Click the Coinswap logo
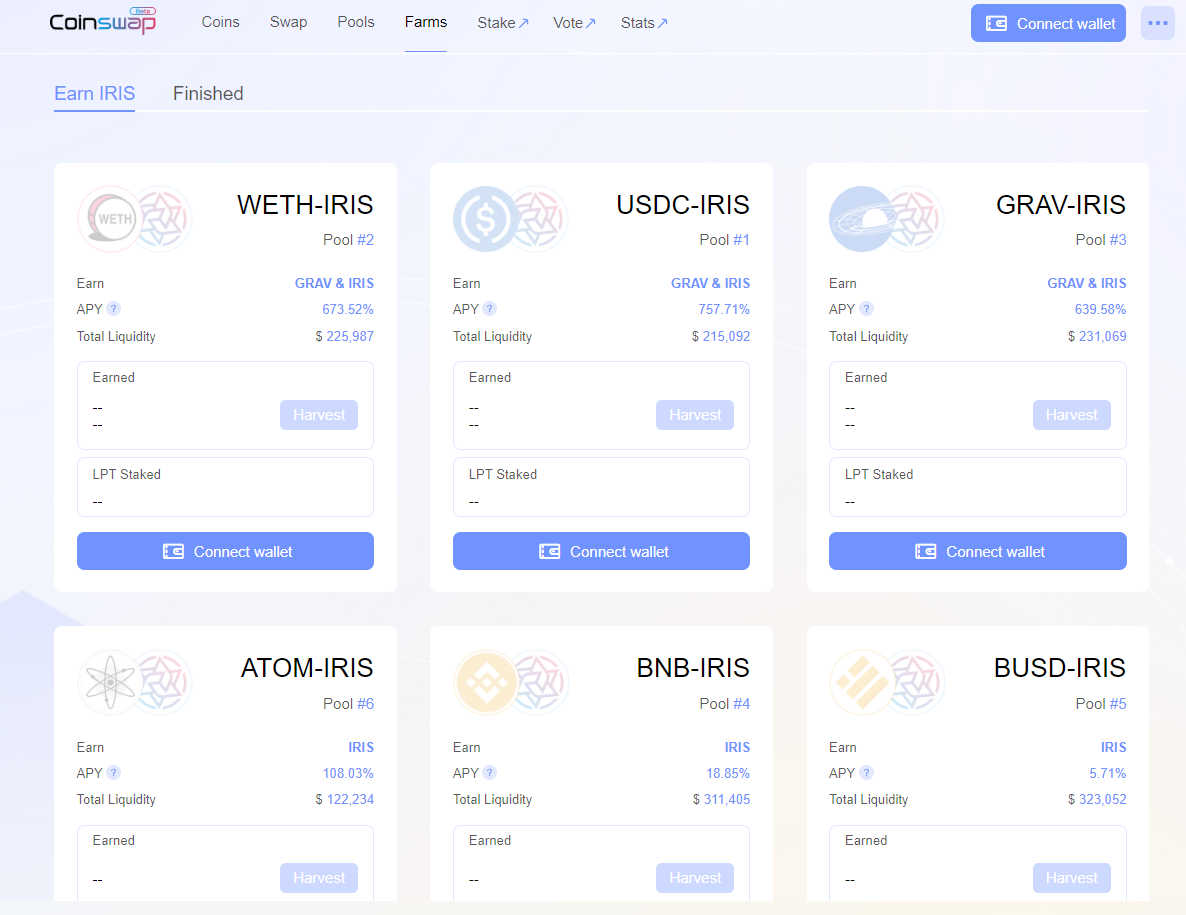Image resolution: width=1186 pixels, height=915 pixels. [x=103, y=21]
